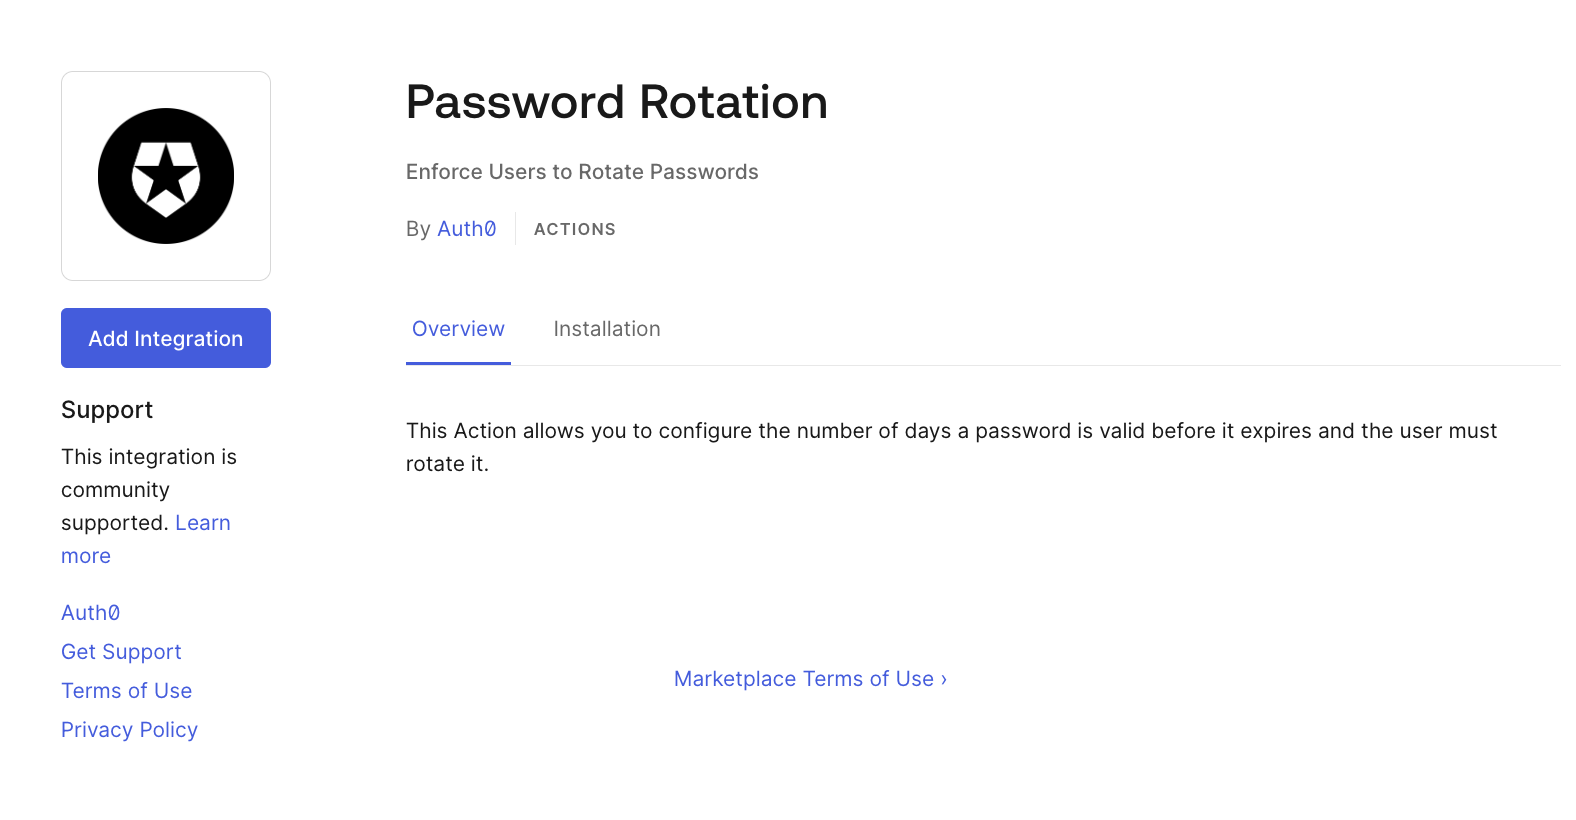Click the ACTIONS category label
Viewport: 1576px width, 820px height.
tap(575, 229)
